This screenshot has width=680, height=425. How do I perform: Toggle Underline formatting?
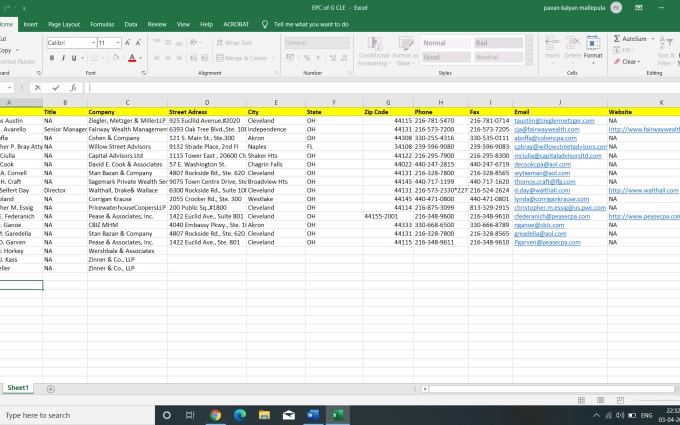coord(74,58)
